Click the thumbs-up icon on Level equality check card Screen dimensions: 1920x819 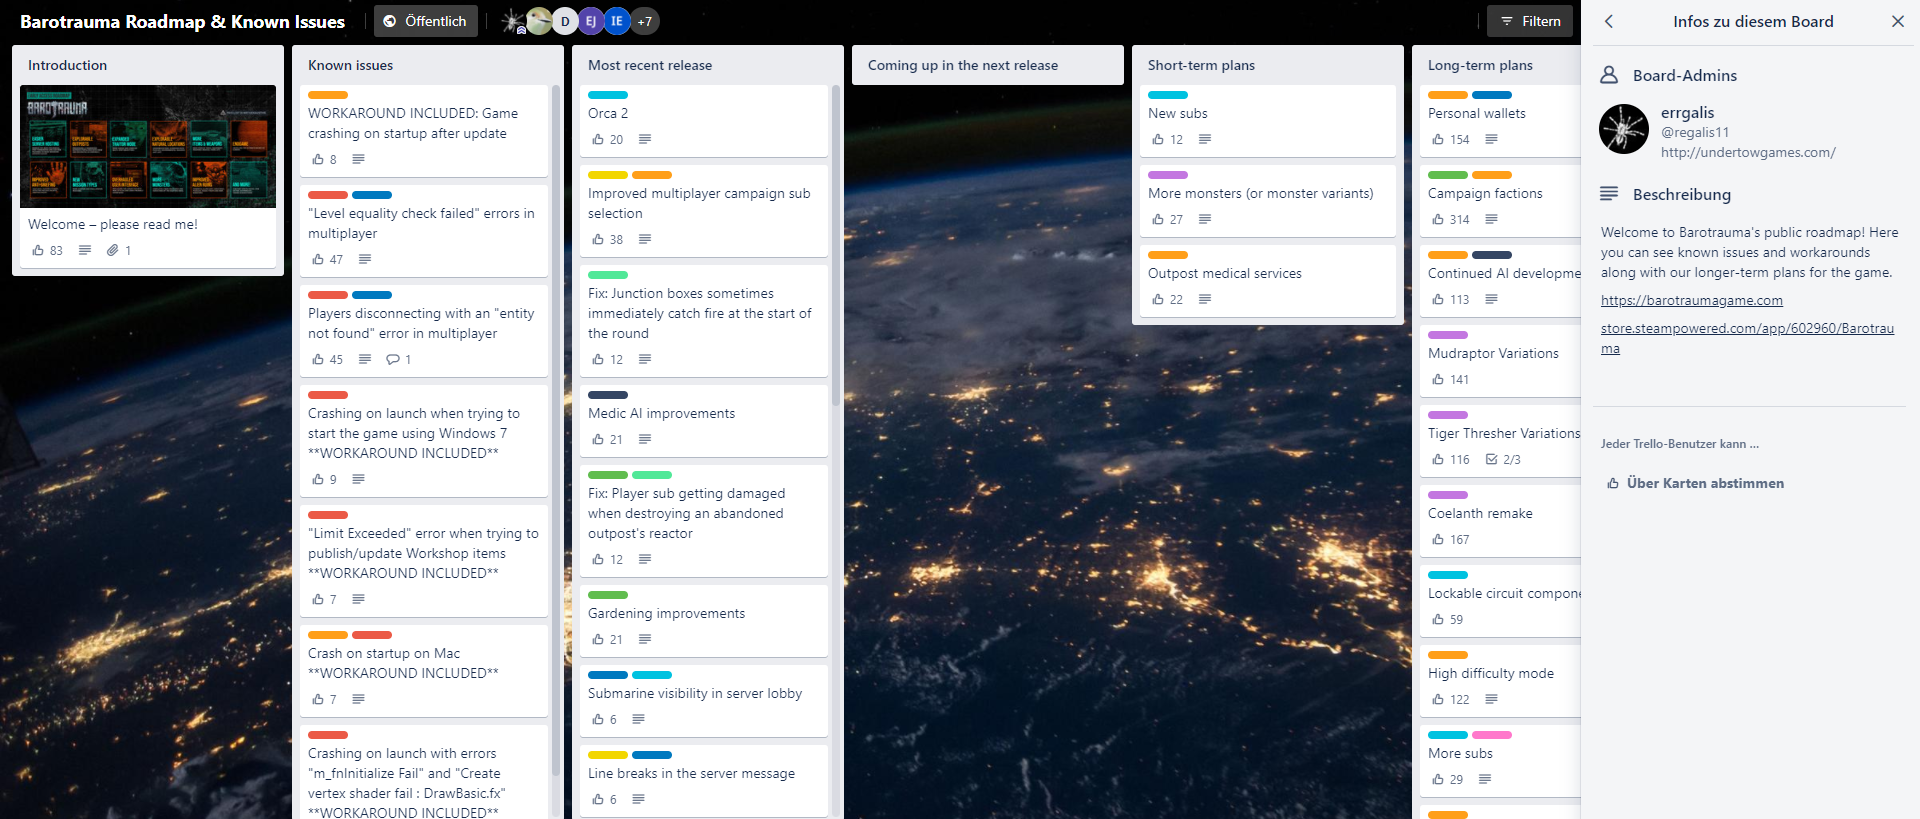(x=318, y=260)
